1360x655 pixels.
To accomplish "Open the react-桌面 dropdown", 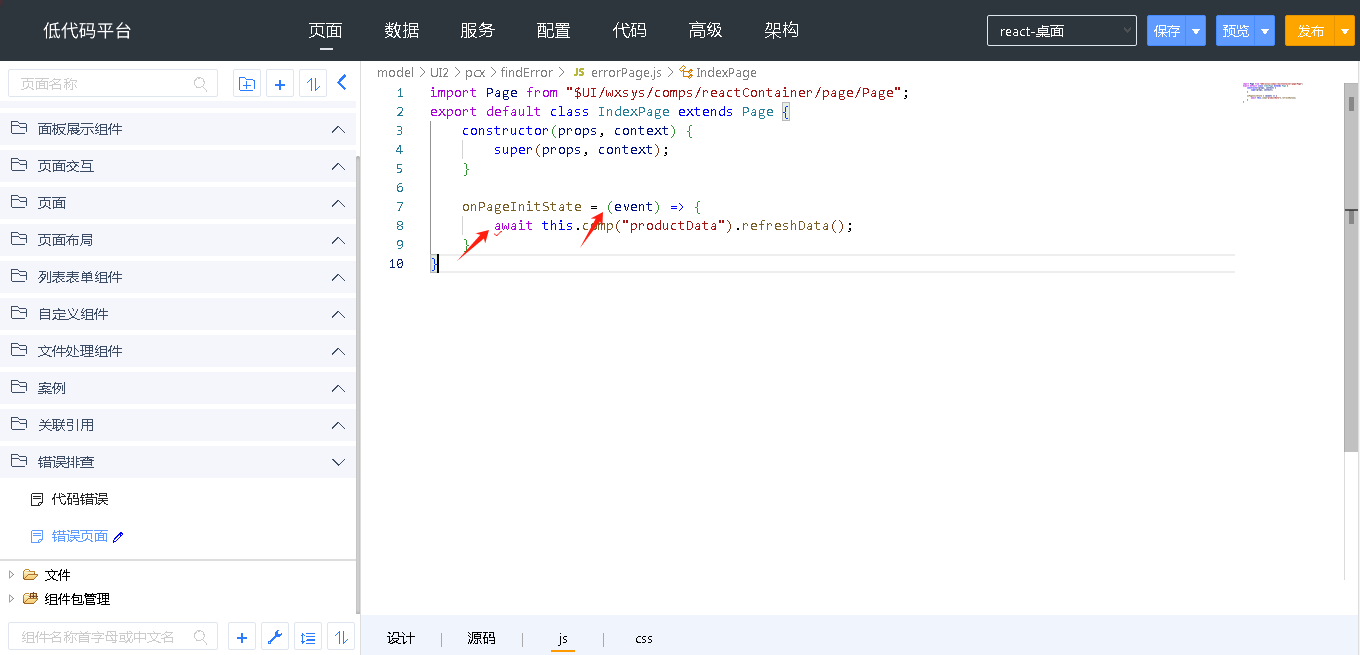I will click(x=1061, y=31).
